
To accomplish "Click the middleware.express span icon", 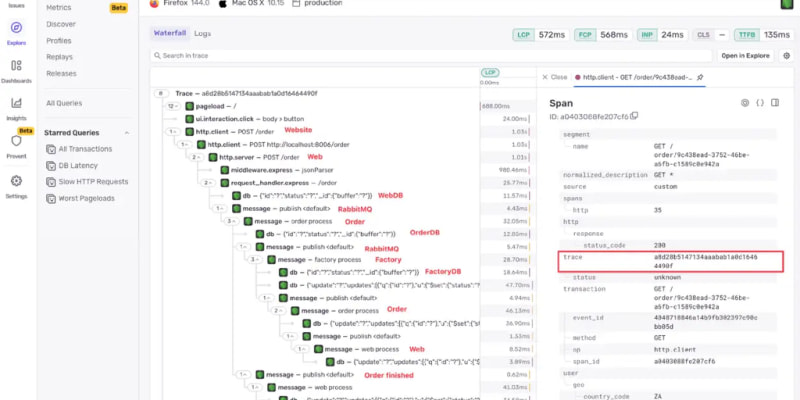I will tap(224, 170).
